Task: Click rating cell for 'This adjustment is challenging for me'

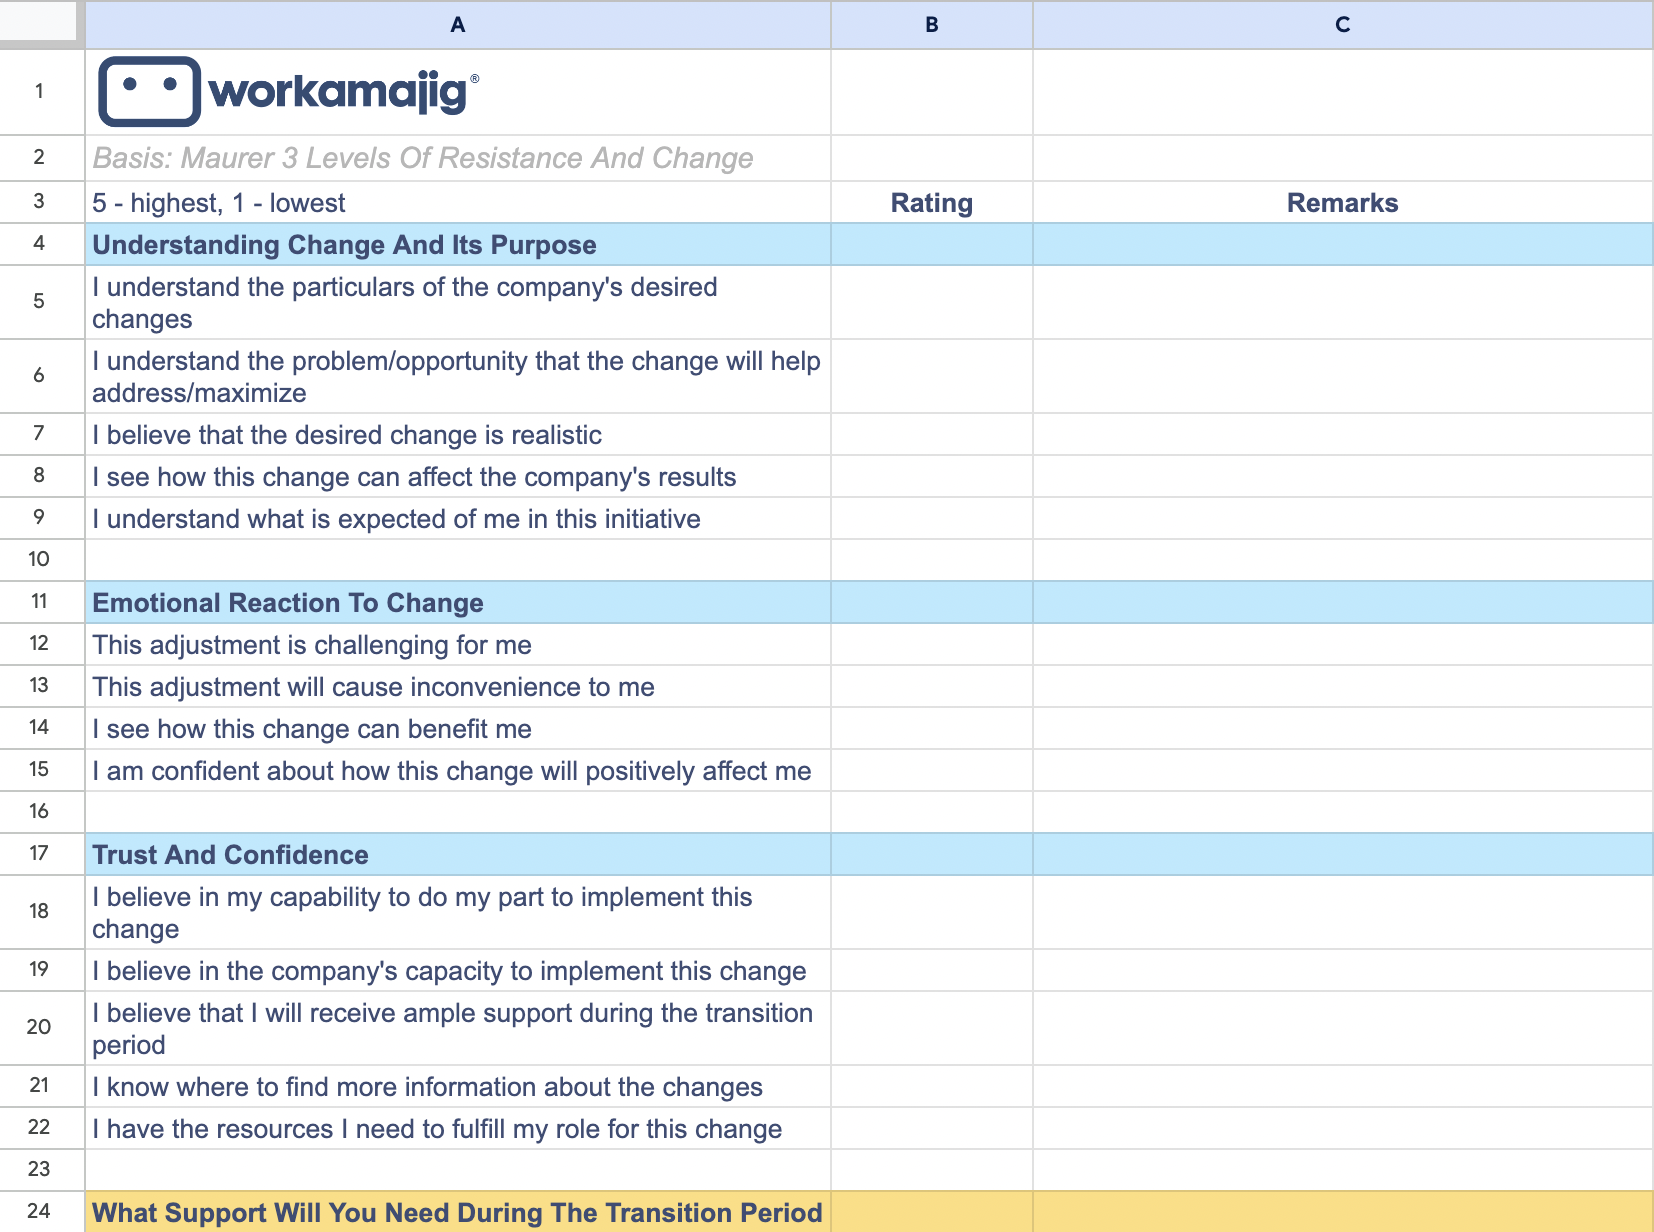Action: (931, 645)
